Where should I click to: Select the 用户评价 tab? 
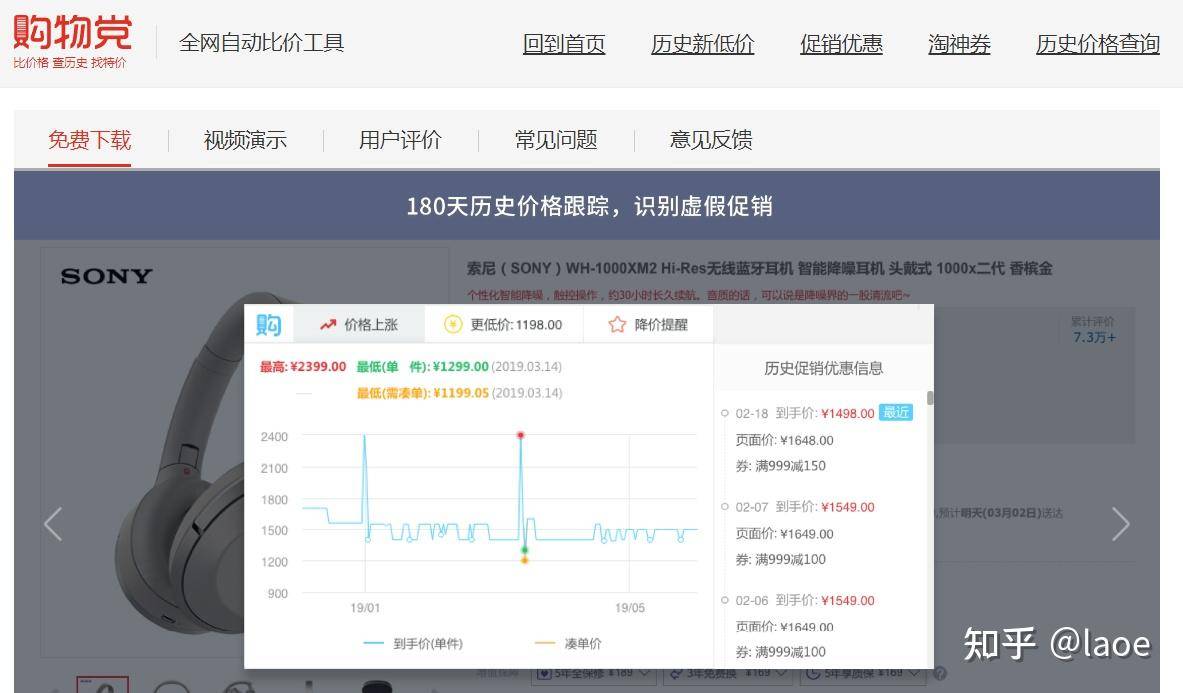pyautogui.click(x=401, y=140)
